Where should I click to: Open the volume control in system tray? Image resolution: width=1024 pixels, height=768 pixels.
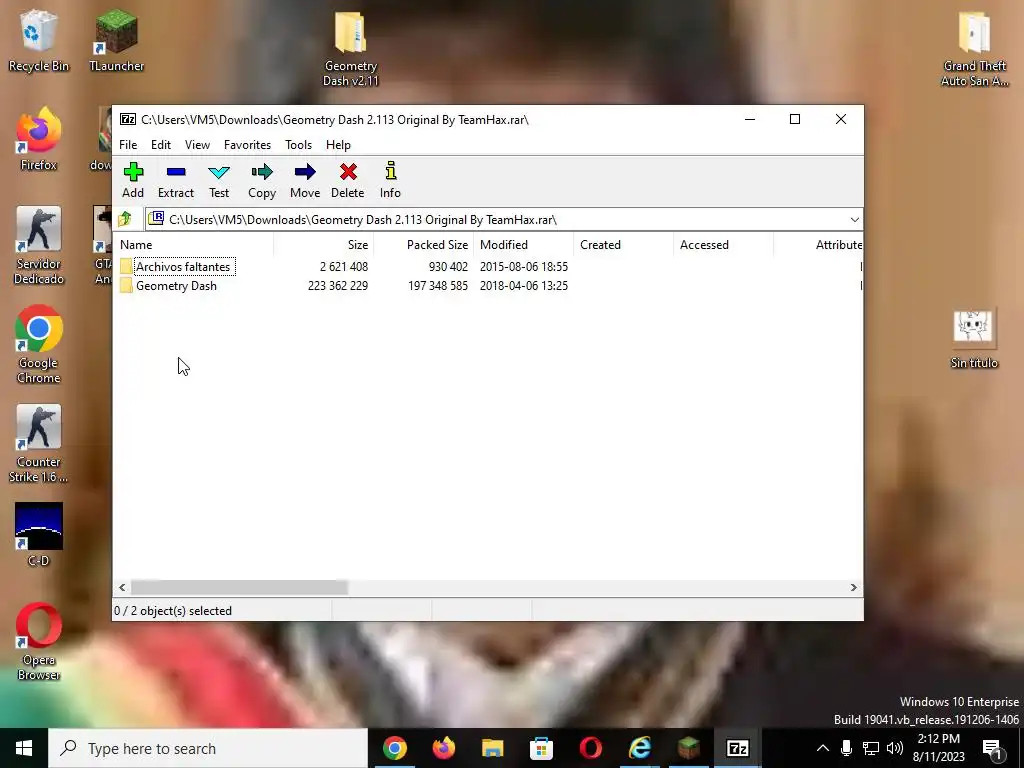click(895, 748)
